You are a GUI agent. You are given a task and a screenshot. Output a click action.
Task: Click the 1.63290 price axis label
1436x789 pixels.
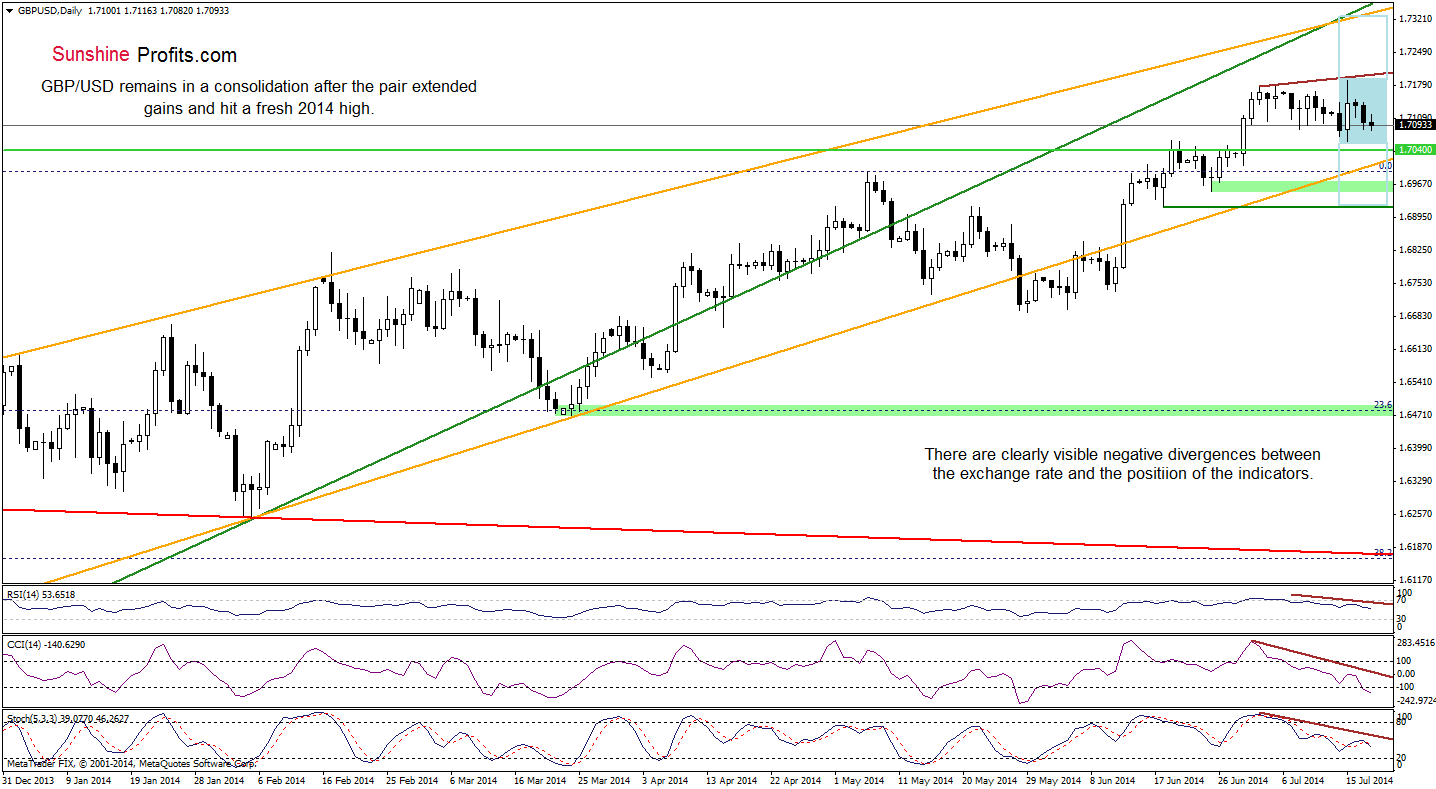pyautogui.click(x=1415, y=481)
